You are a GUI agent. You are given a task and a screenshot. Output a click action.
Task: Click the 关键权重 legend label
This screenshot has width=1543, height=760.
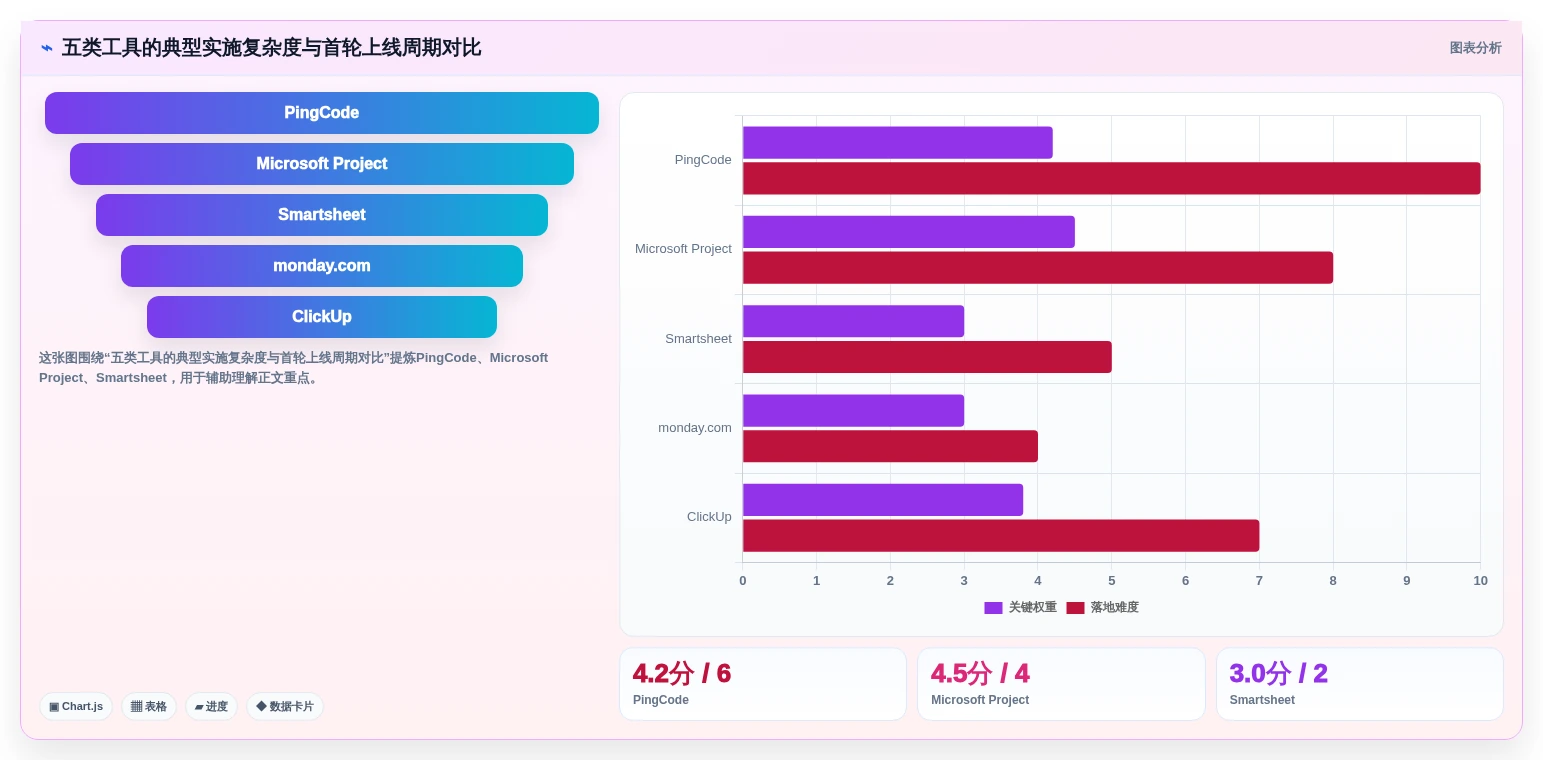pyautogui.click(x=1033, y=608)
